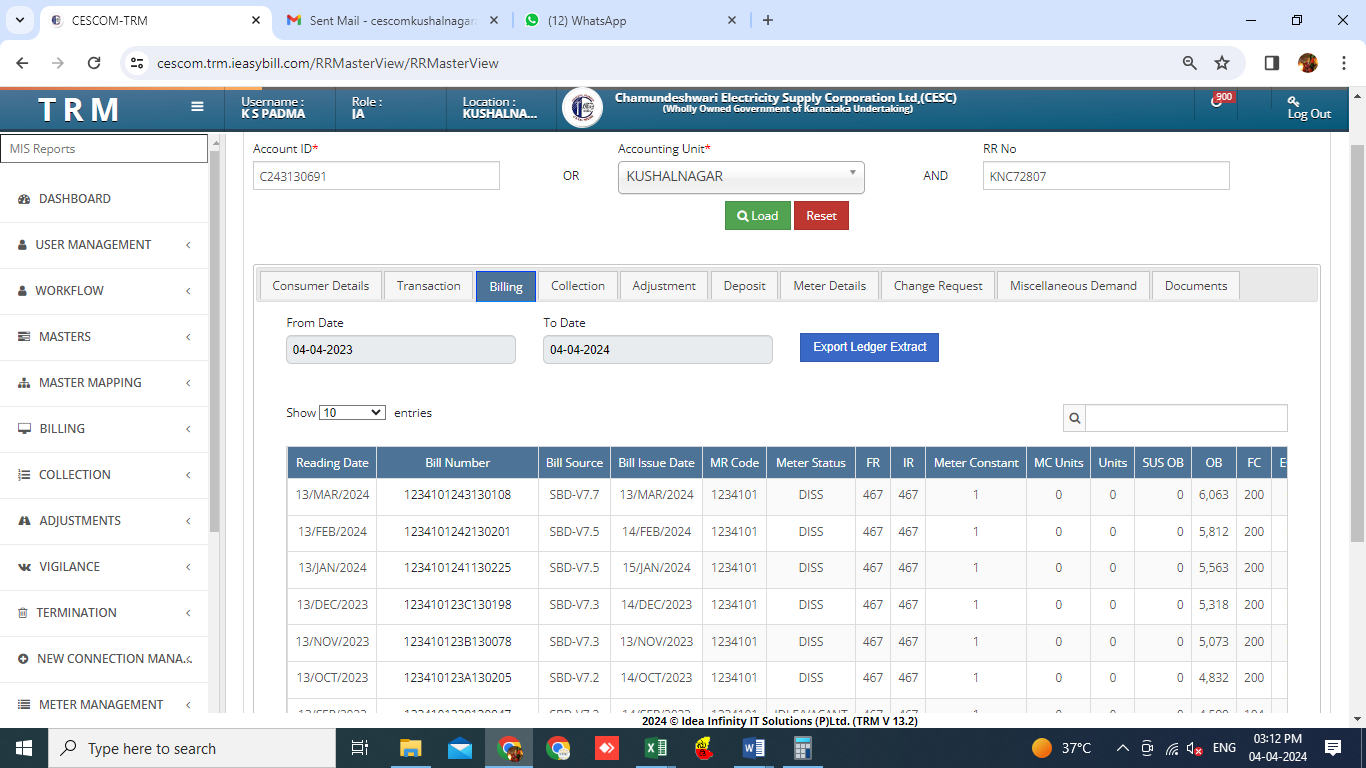Click the Billing monitor icon in sidebar
The image size is (1366, 768).
click(24, 429)
